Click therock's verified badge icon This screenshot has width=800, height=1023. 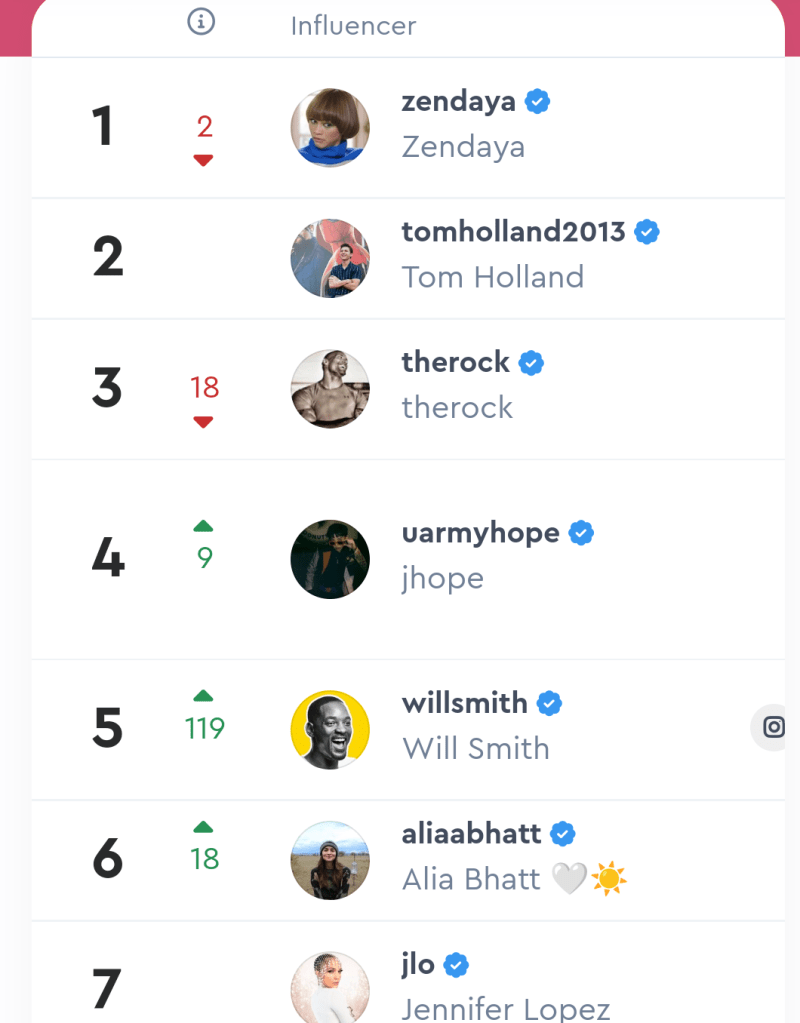[x=532, y=362]
